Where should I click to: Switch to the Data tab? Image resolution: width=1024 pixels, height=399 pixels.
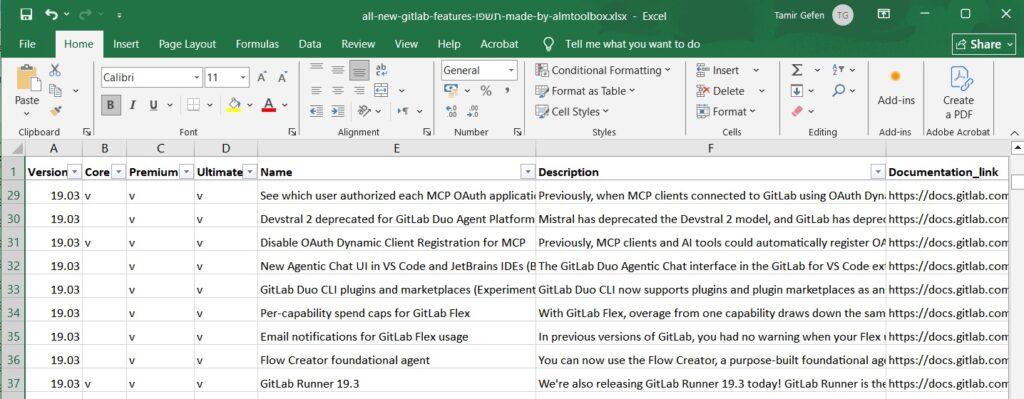(310, 44)
